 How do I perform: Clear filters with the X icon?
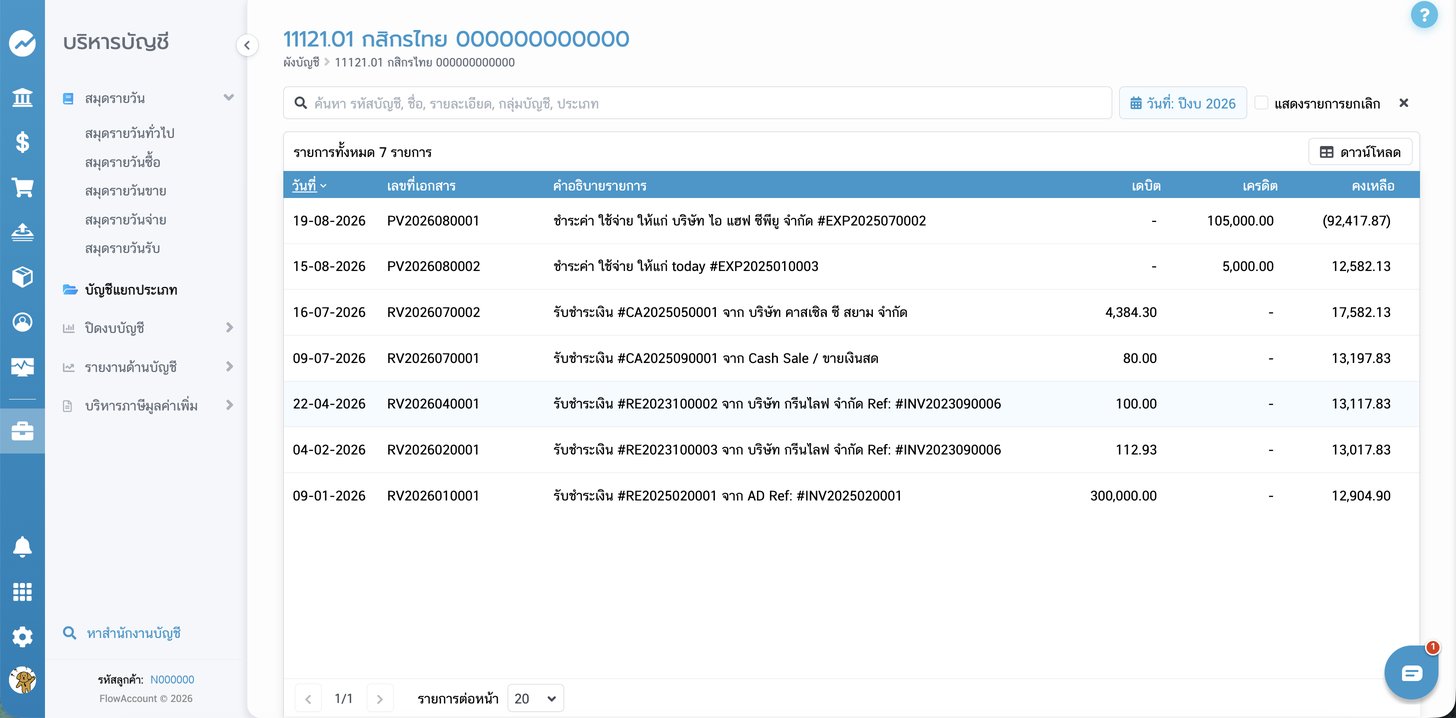pyautogui.click(x=1403, y=103)
